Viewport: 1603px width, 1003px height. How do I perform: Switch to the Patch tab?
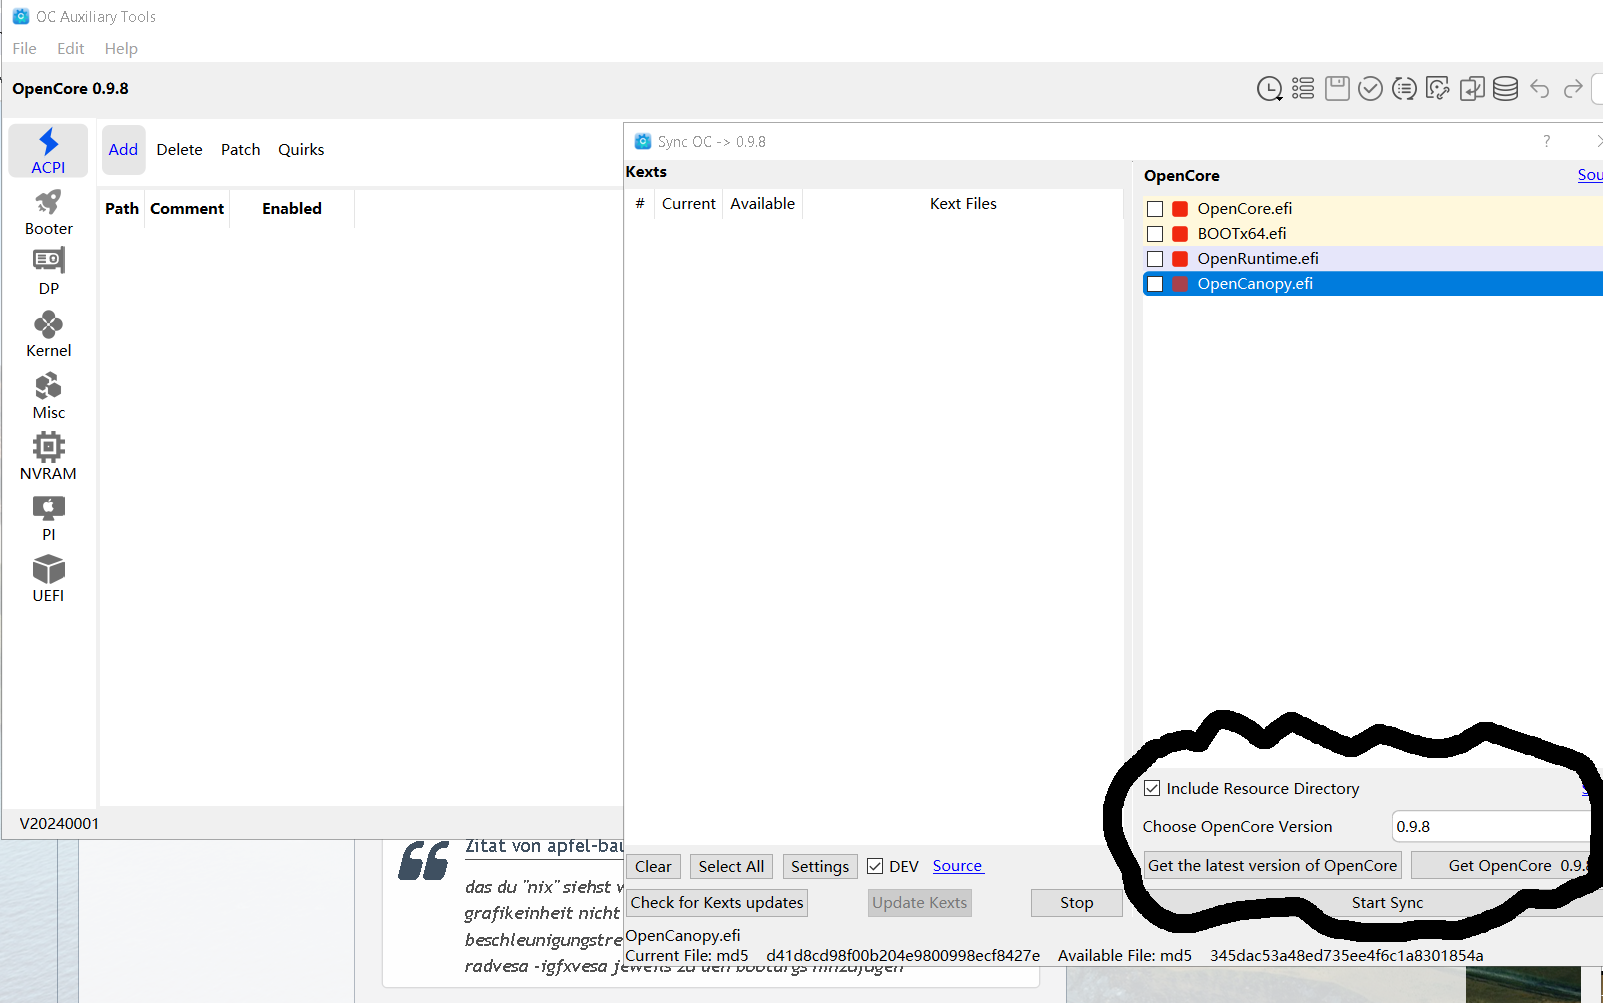coord(240,149)
